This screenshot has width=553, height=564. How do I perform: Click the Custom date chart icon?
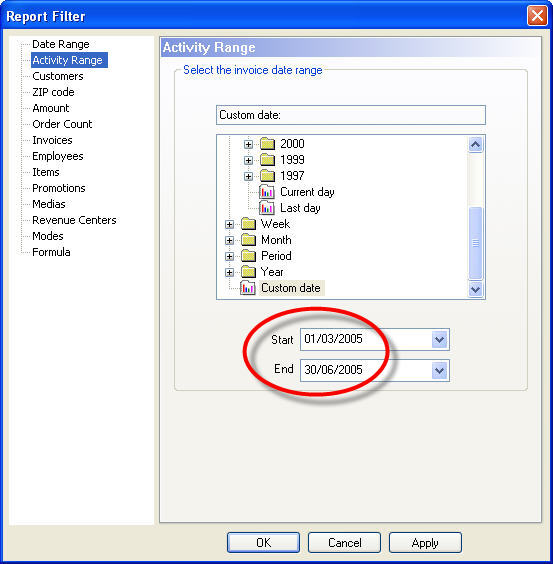pyautogui.click(x=248, y=288)
